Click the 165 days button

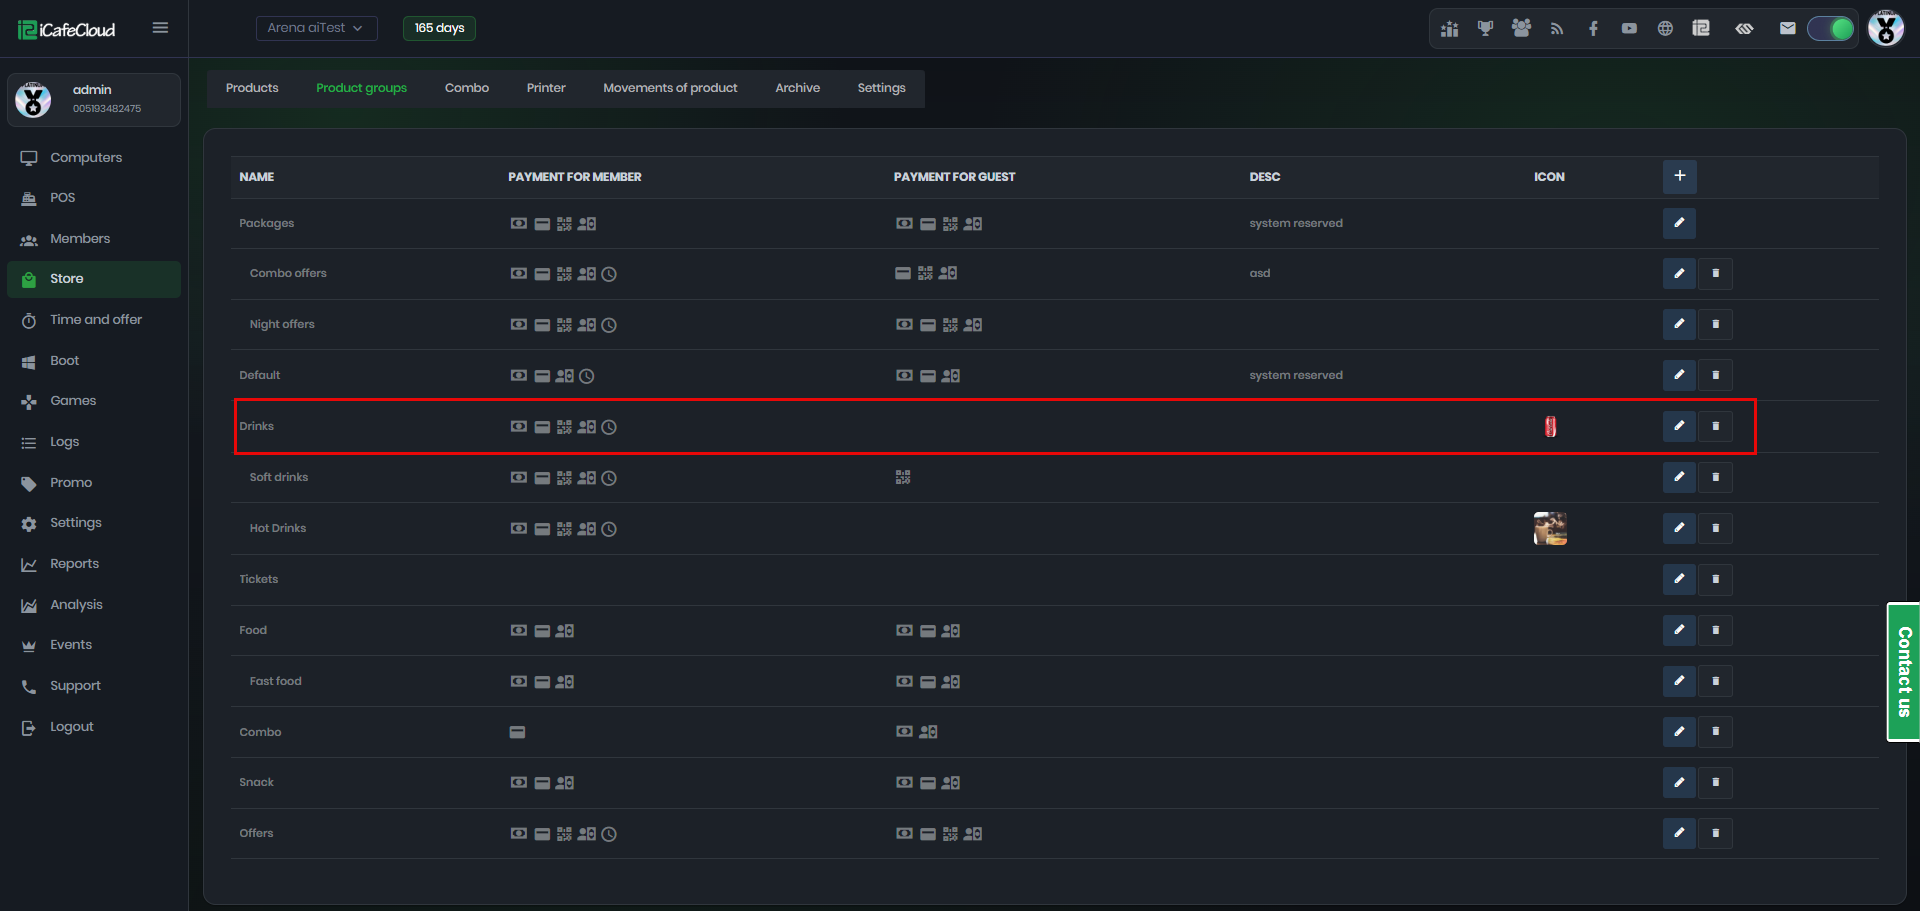[439, 28]
